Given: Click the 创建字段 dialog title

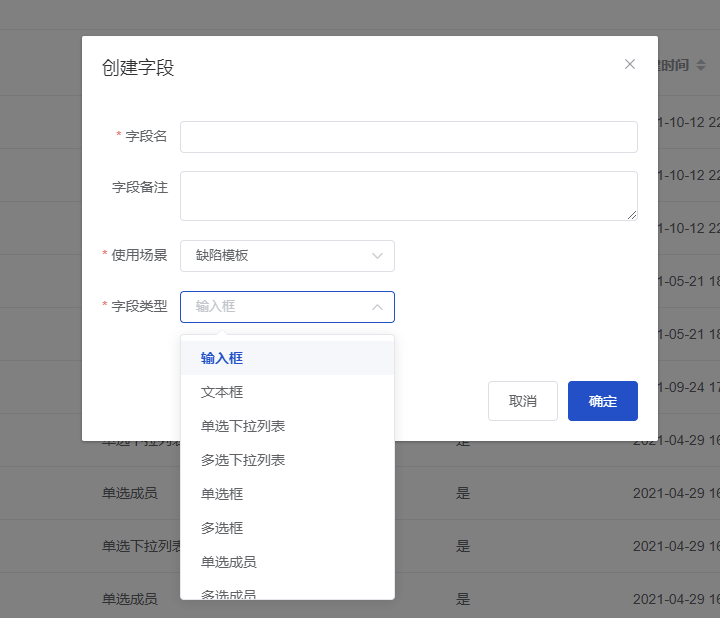Looking at the screenshot, I should tap(138, 68).
